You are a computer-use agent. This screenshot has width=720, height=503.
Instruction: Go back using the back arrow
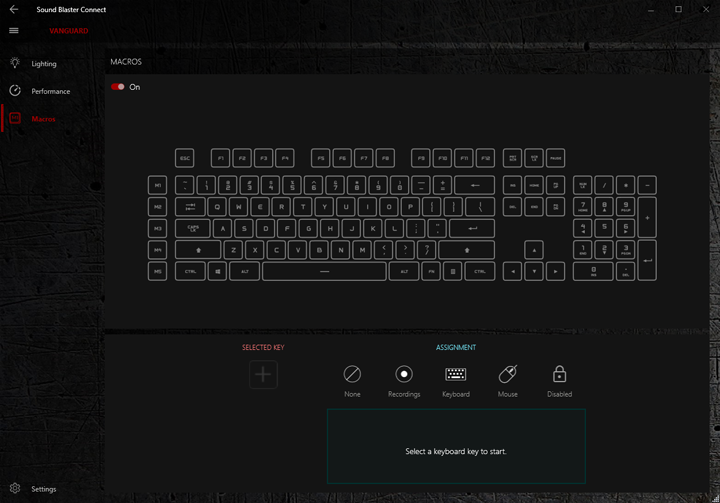point(14,9)
